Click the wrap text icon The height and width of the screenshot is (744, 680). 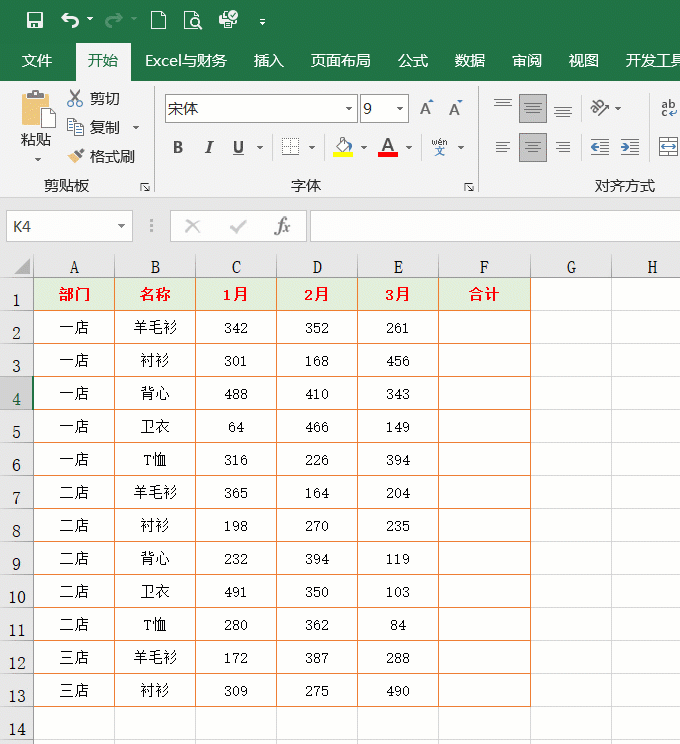pos(669,108)
